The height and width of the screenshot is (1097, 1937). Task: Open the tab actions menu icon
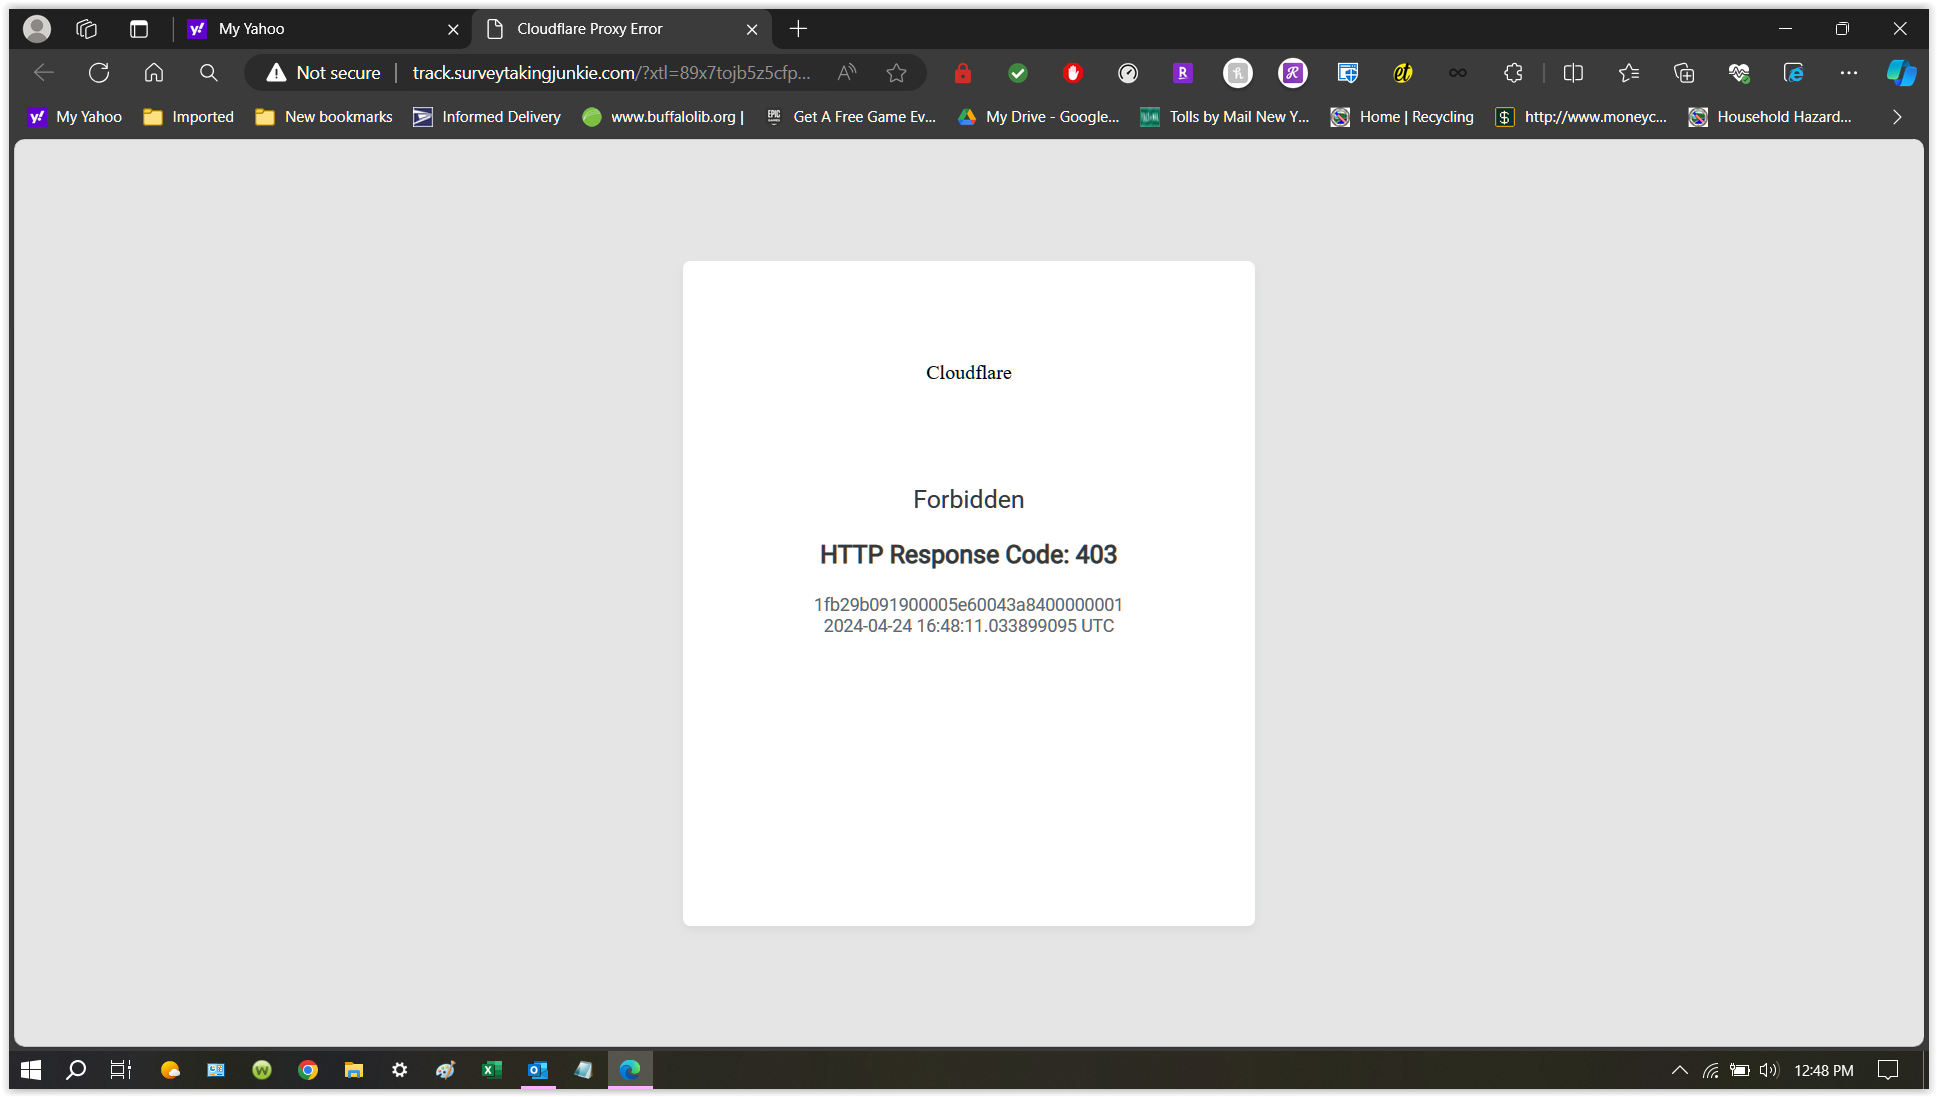point(139,29)
